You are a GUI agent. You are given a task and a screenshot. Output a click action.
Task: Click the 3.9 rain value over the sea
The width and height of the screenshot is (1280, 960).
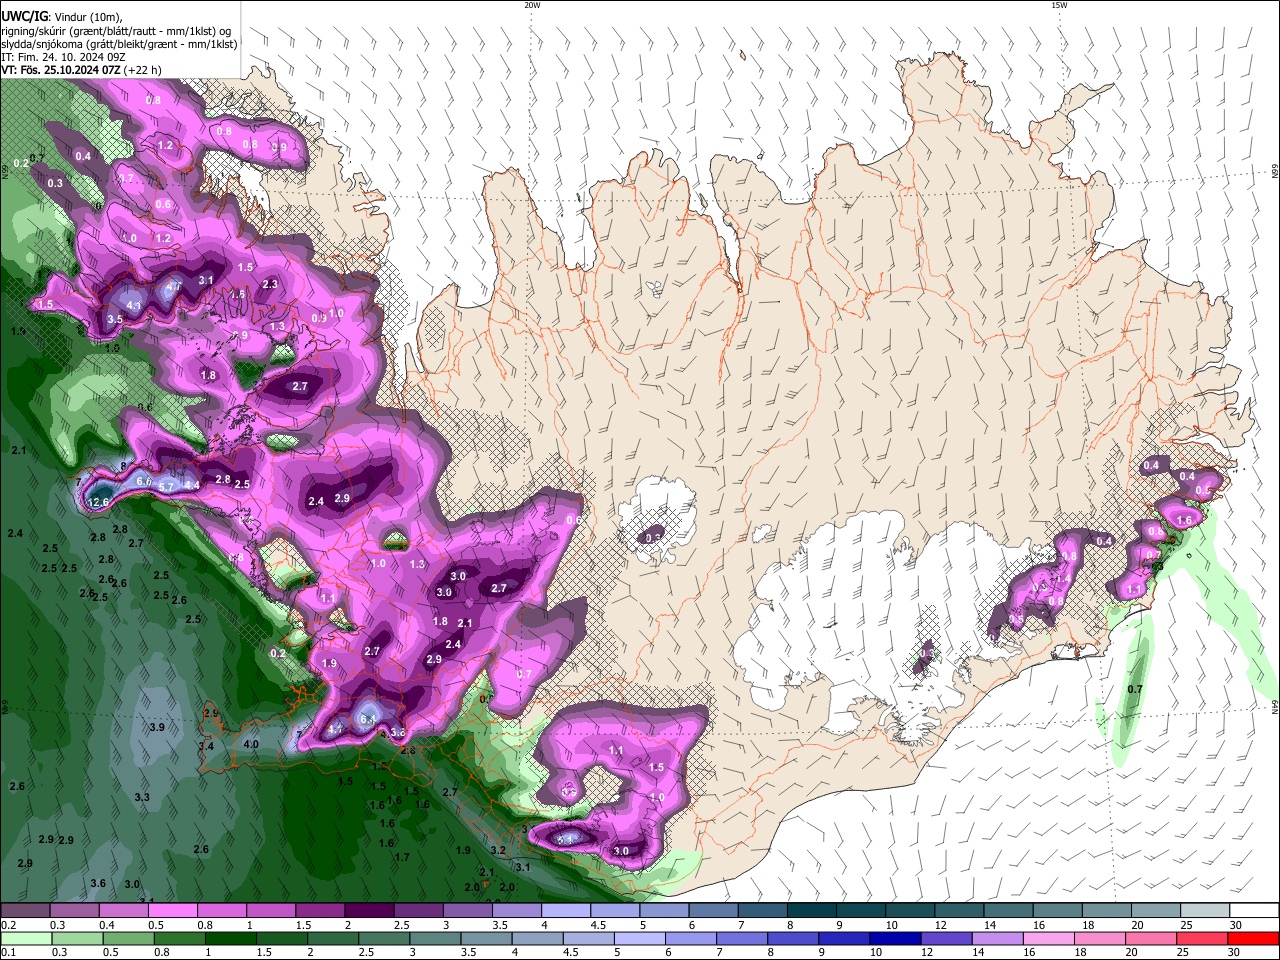click(156, 727)
